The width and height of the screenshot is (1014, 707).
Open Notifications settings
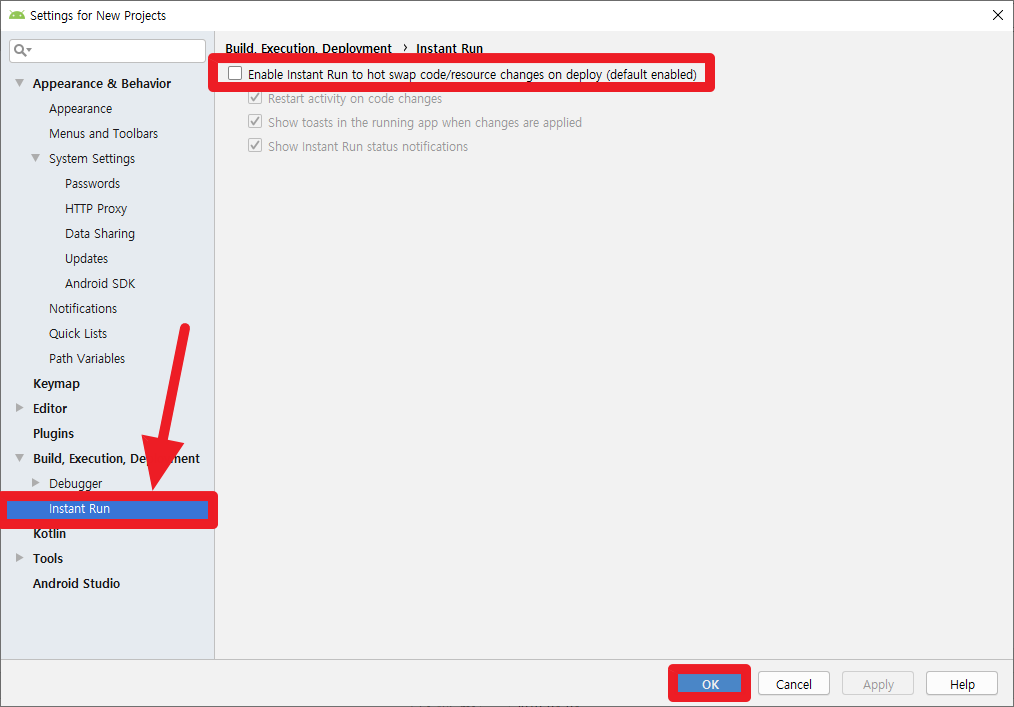point(83,309)
